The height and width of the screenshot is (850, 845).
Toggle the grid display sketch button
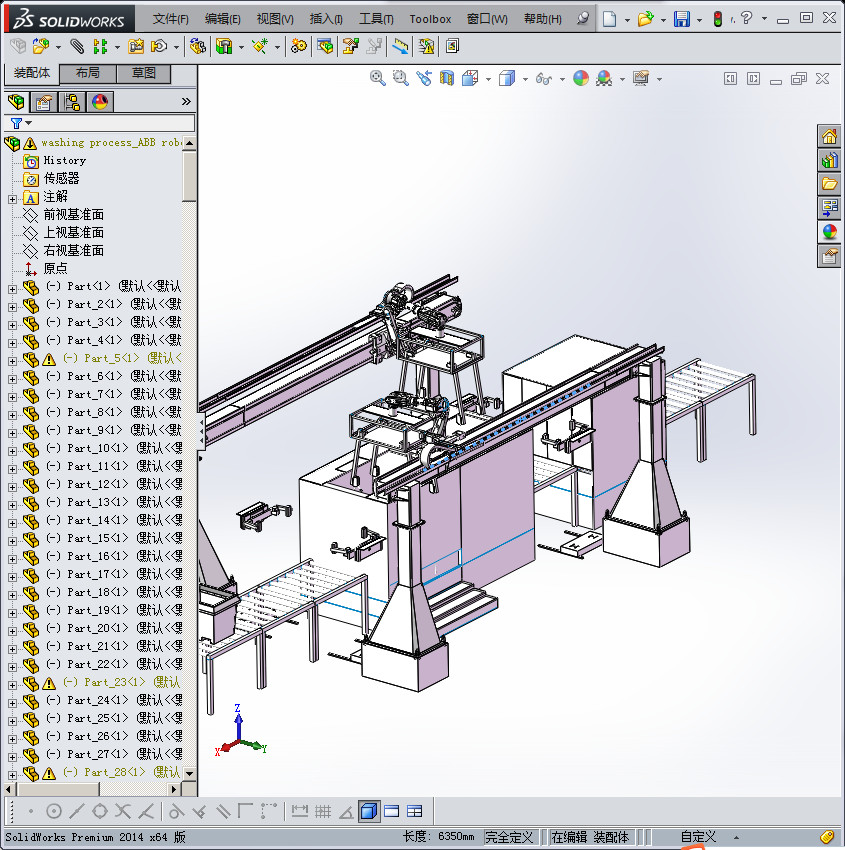click(322, 811)
